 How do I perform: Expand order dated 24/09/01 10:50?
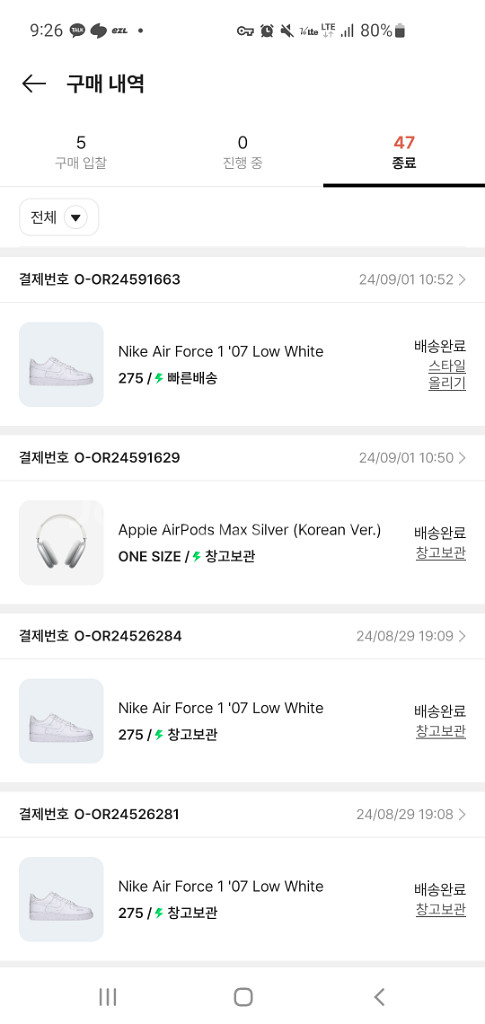(x=462, y=458)
